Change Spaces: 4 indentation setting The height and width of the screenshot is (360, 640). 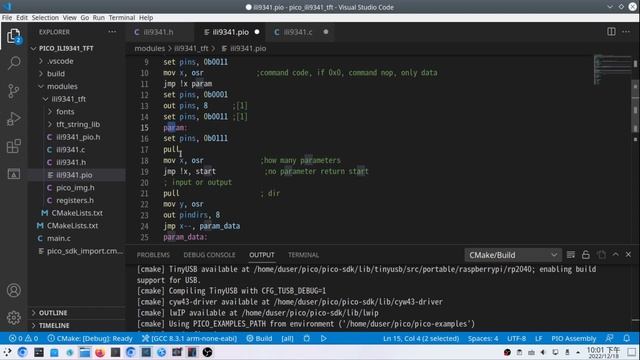click(x=483, y=338)
